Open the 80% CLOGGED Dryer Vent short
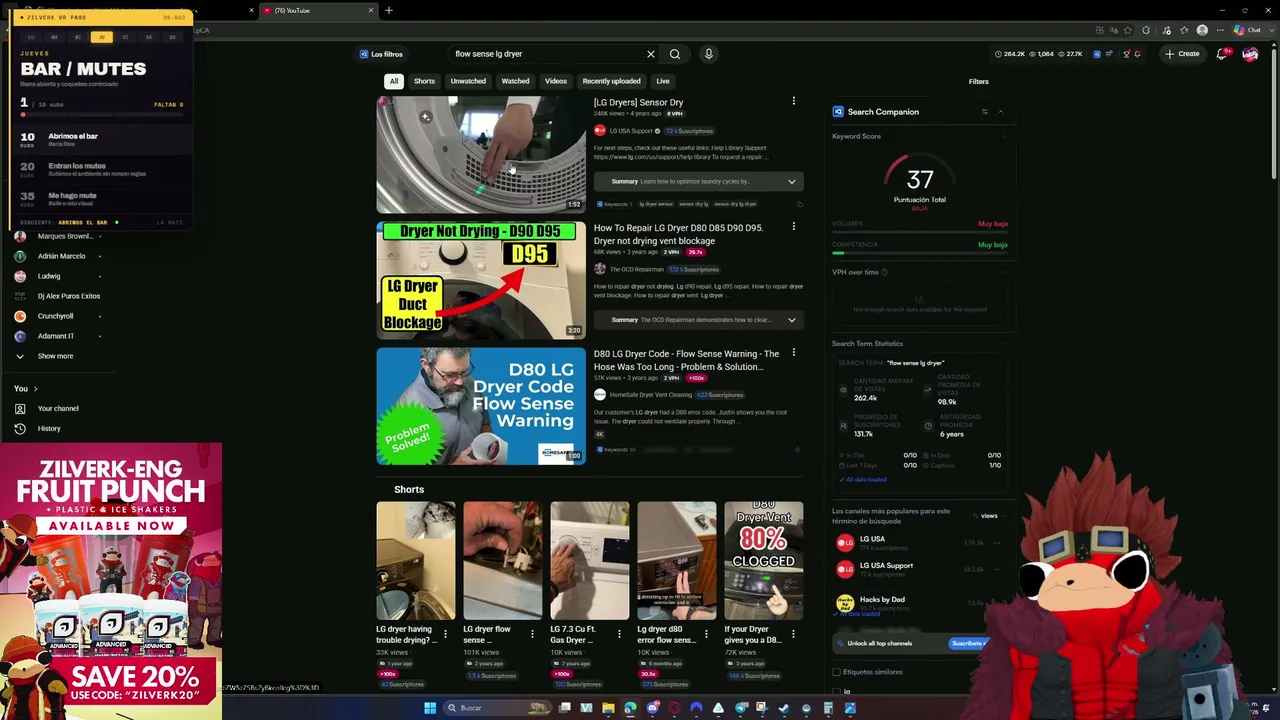Viewport: 1280px width, 720px height. coord(764,561)
